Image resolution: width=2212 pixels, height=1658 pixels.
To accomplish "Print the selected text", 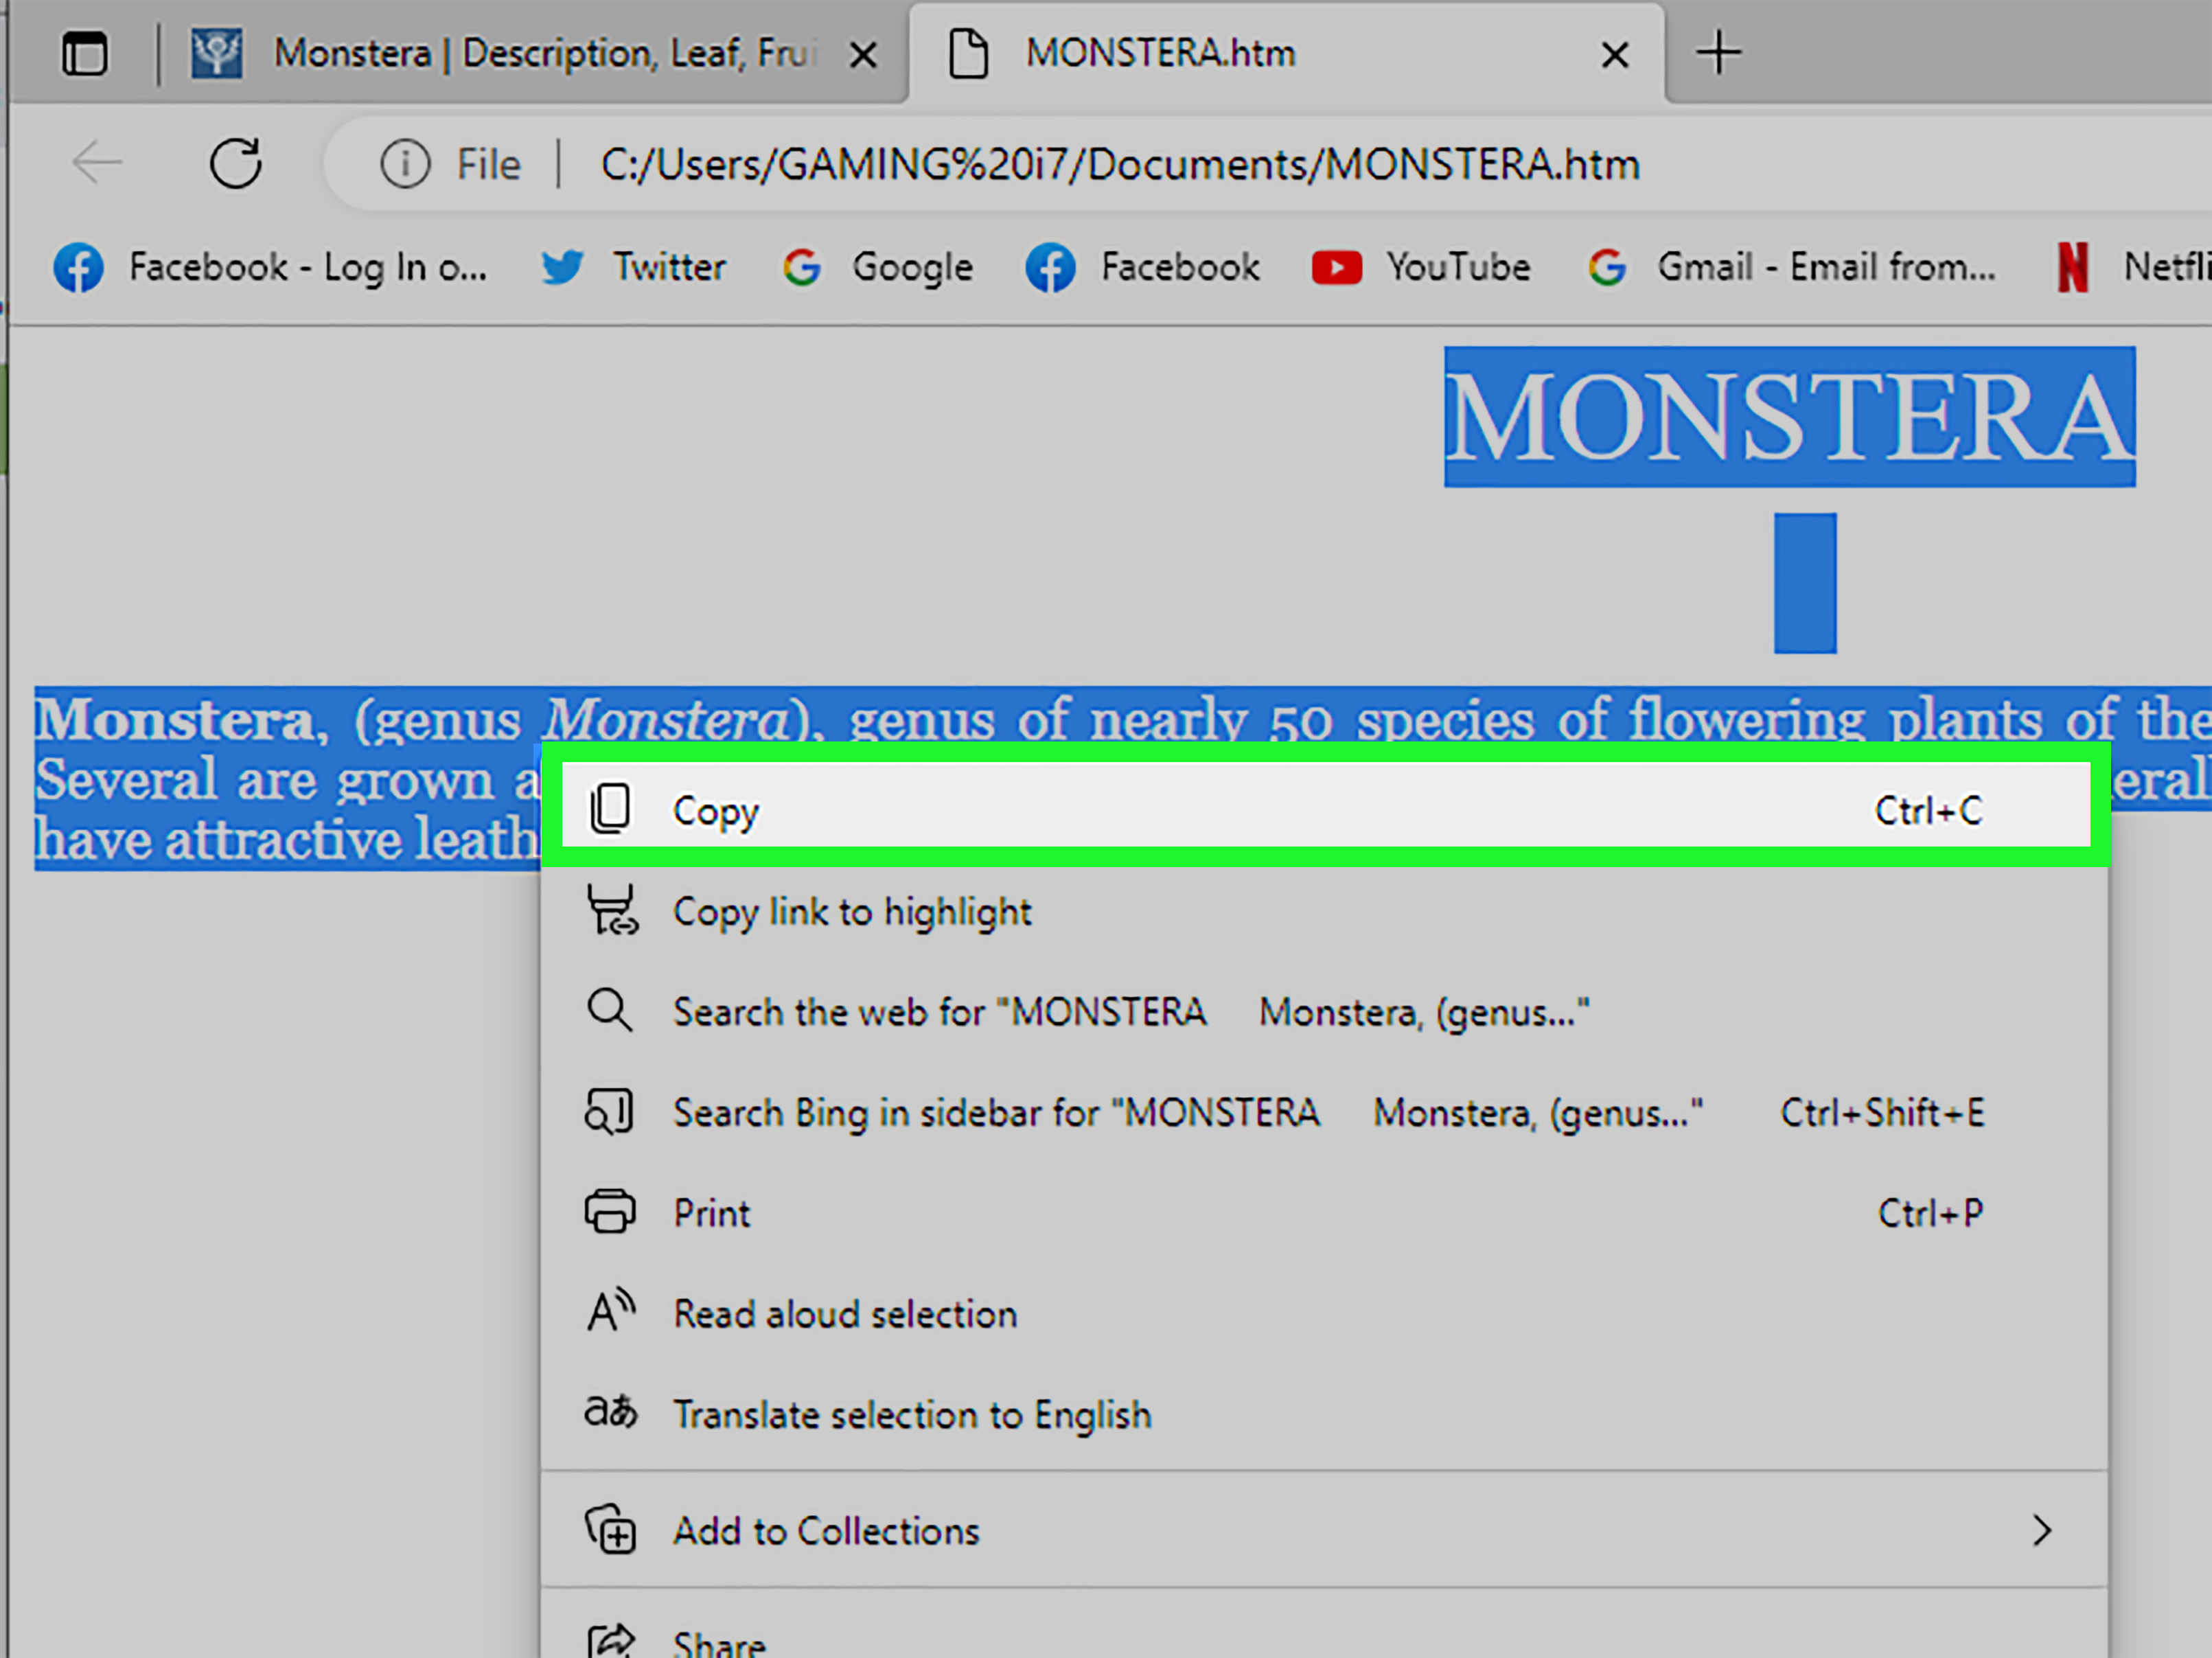I will [710, 1213].
